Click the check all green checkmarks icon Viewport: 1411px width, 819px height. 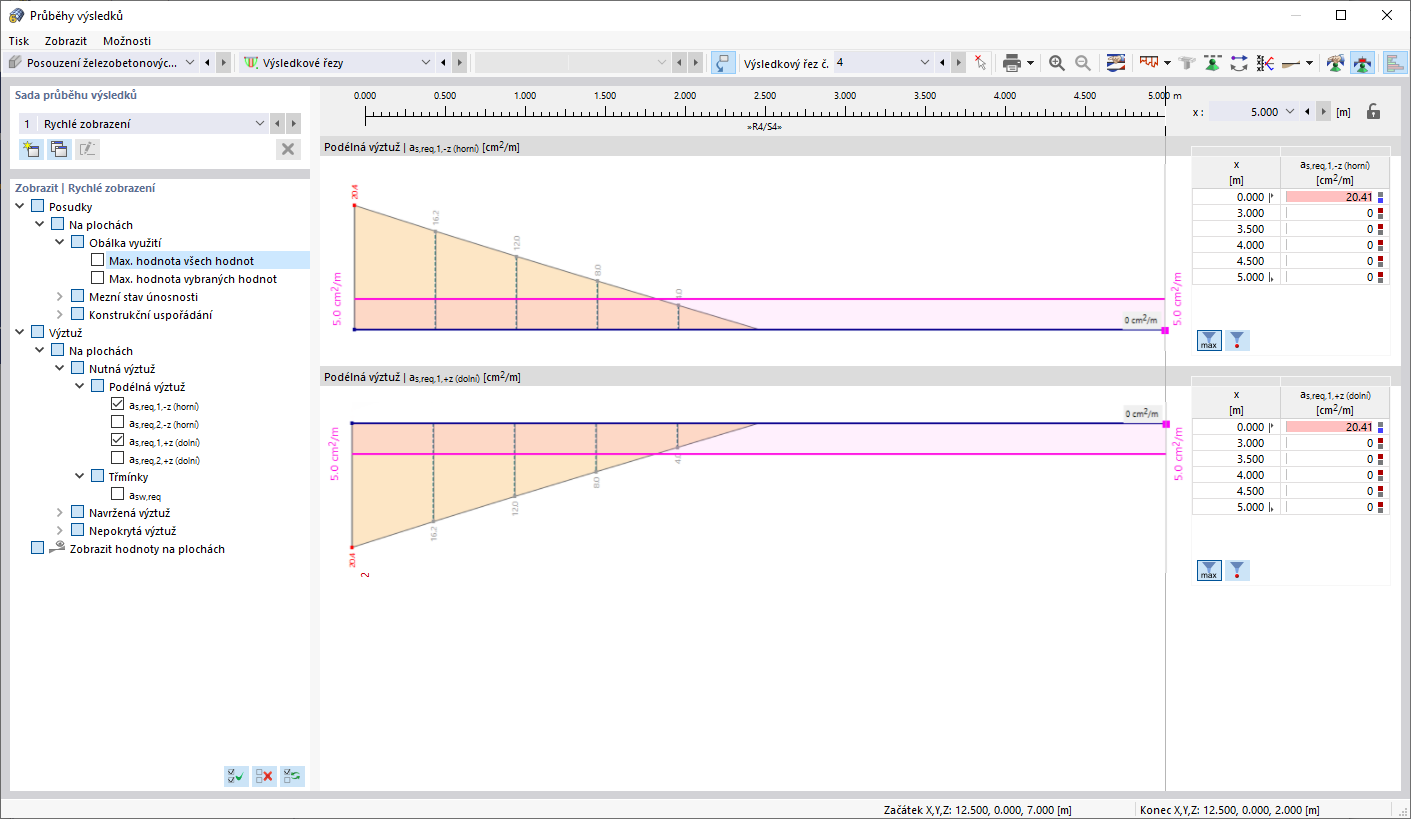click(236, 775)
